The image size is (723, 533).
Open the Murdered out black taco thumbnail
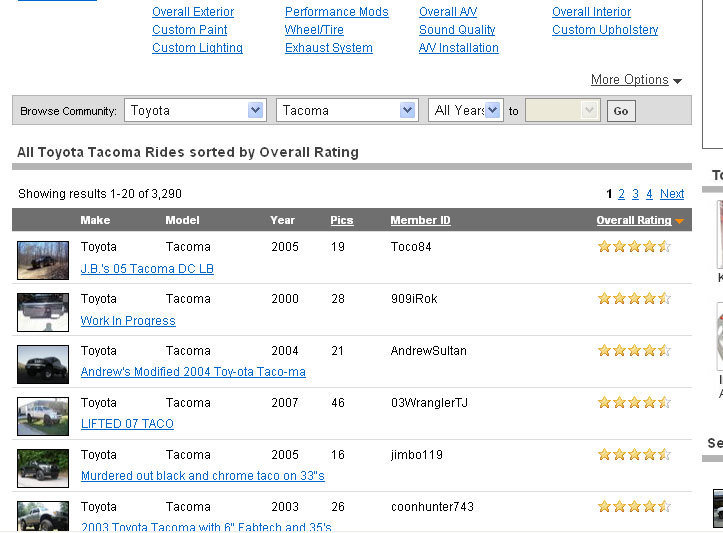pyautogui.click(x=43, y=469)
